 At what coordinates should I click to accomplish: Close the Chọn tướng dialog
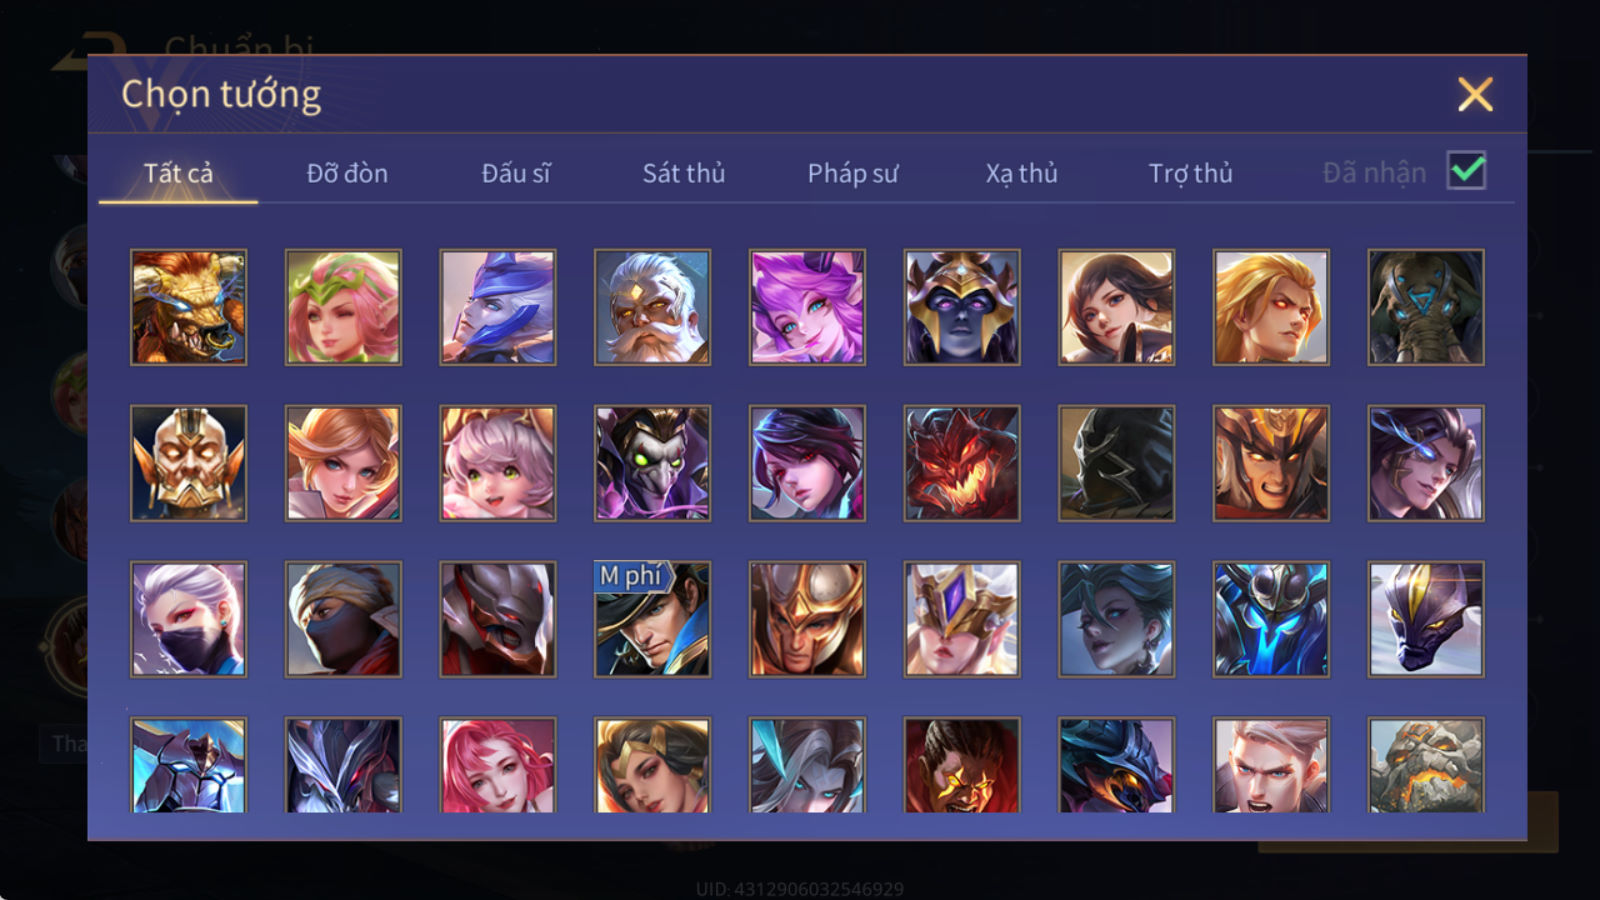coord(1475,95)
